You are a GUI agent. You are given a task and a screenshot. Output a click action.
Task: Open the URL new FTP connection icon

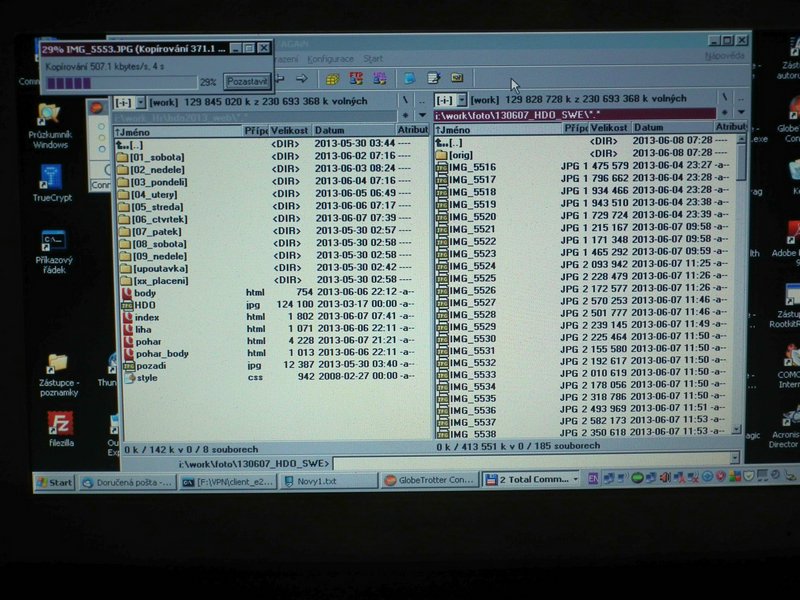(380, 78)
